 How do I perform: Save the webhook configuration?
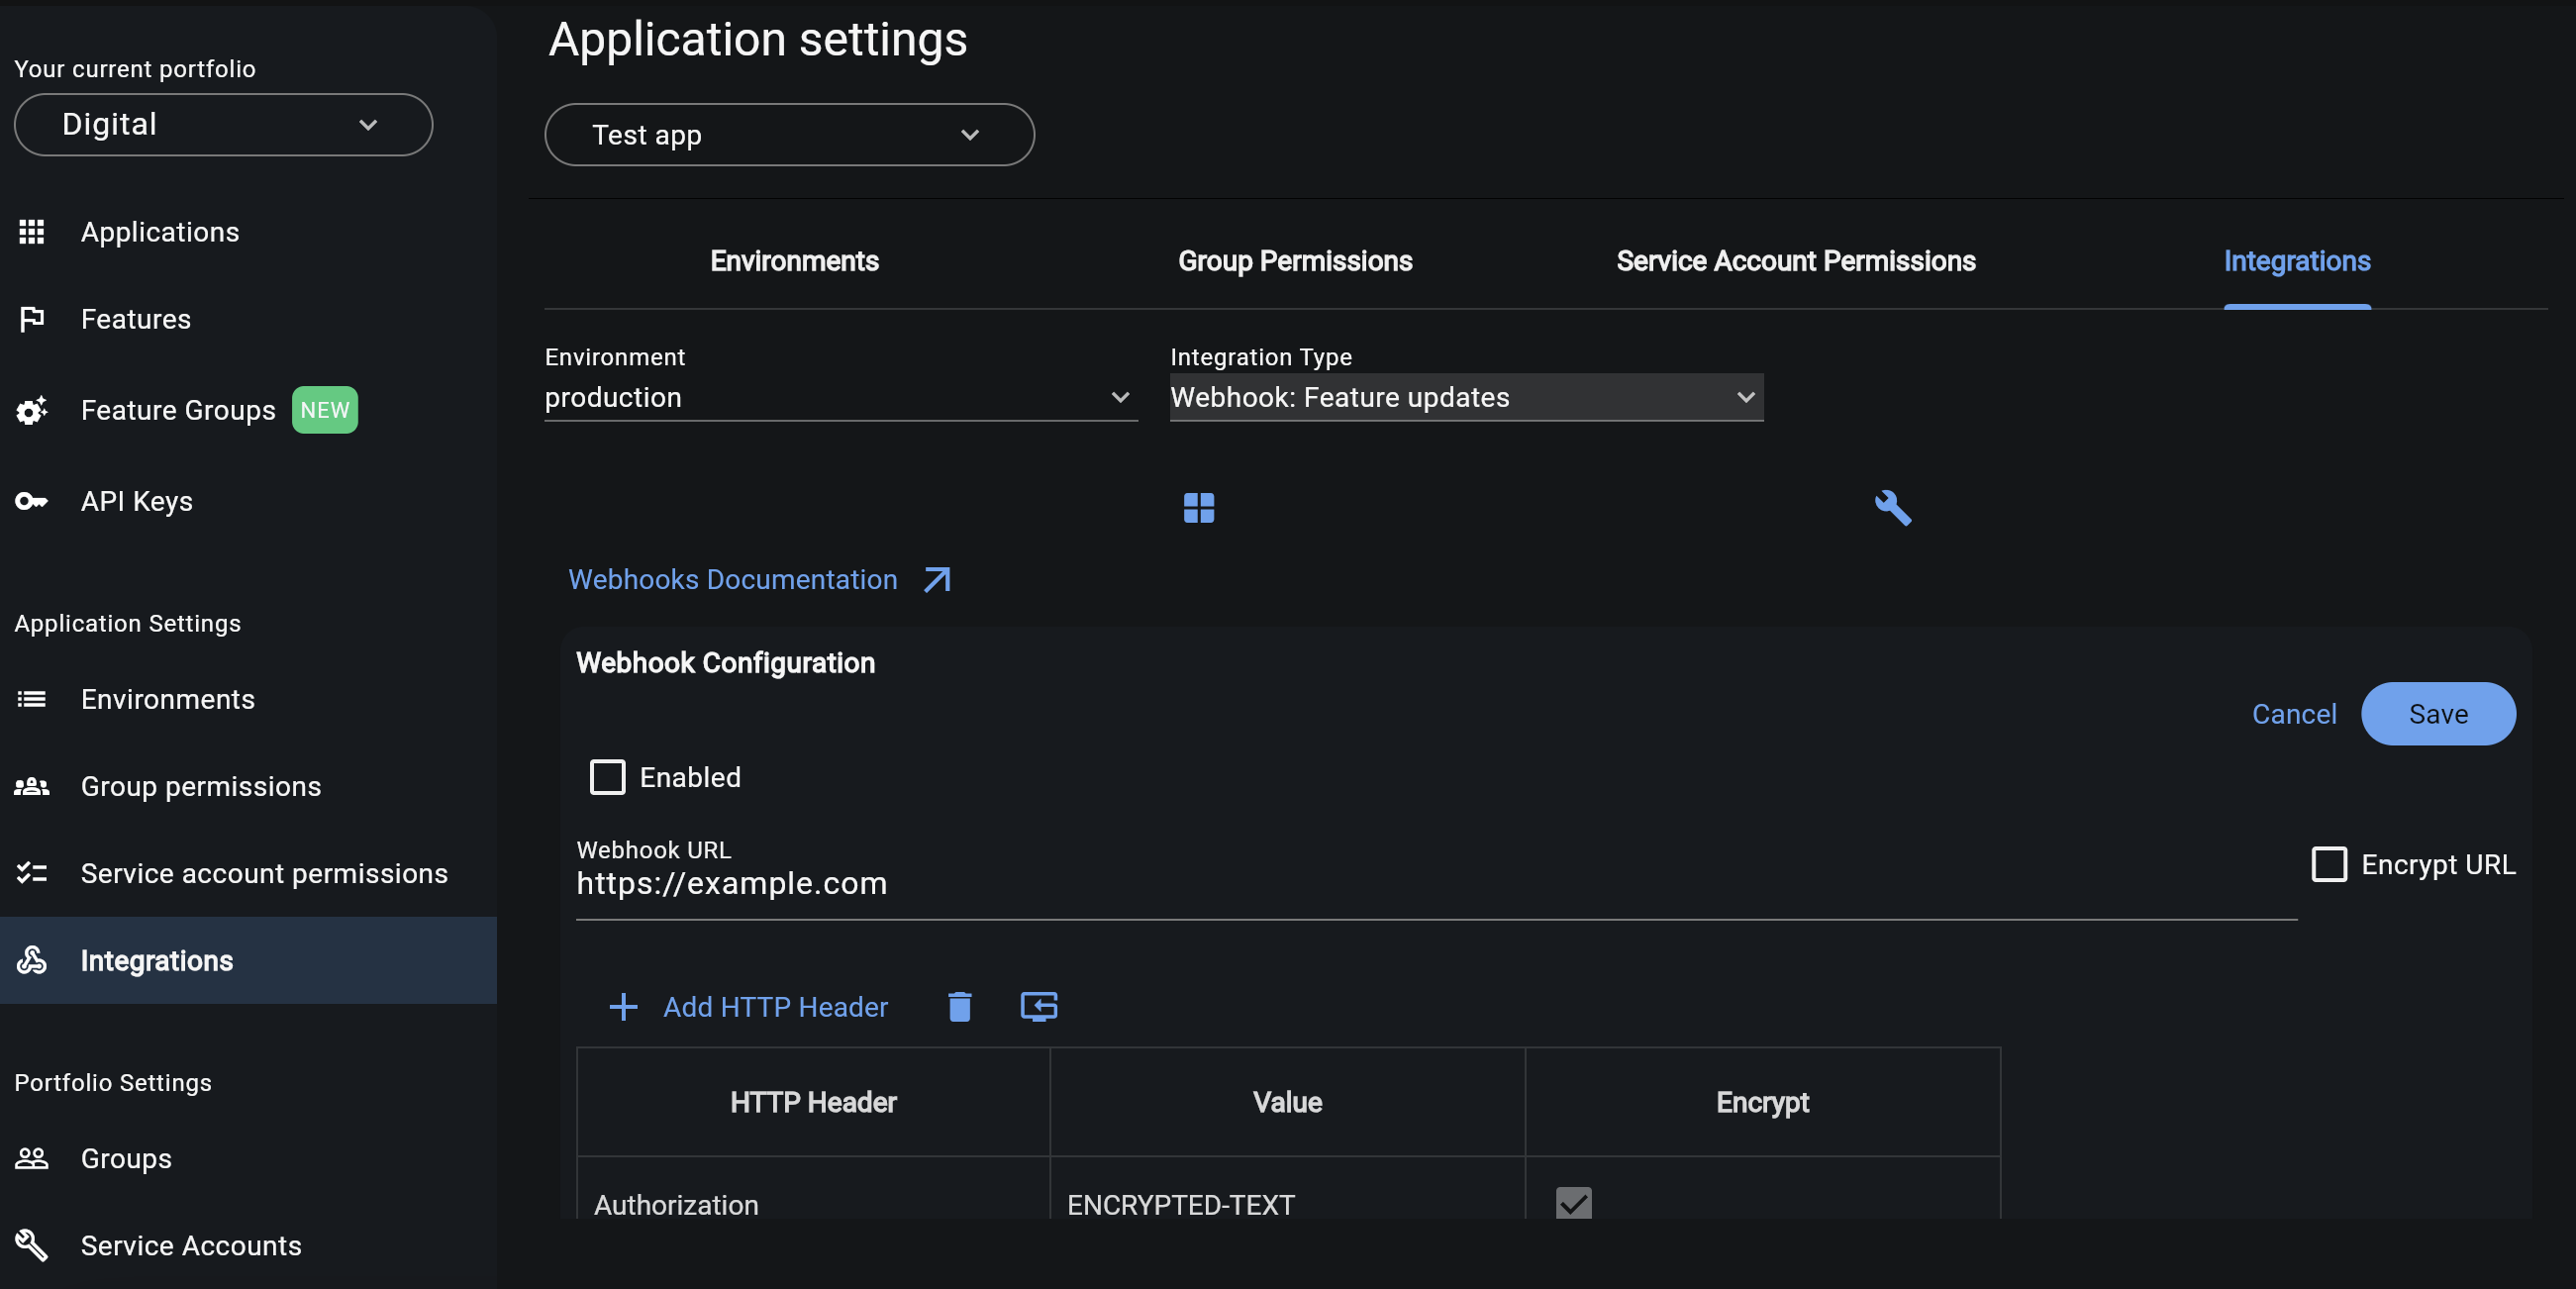pos(2438,713)
